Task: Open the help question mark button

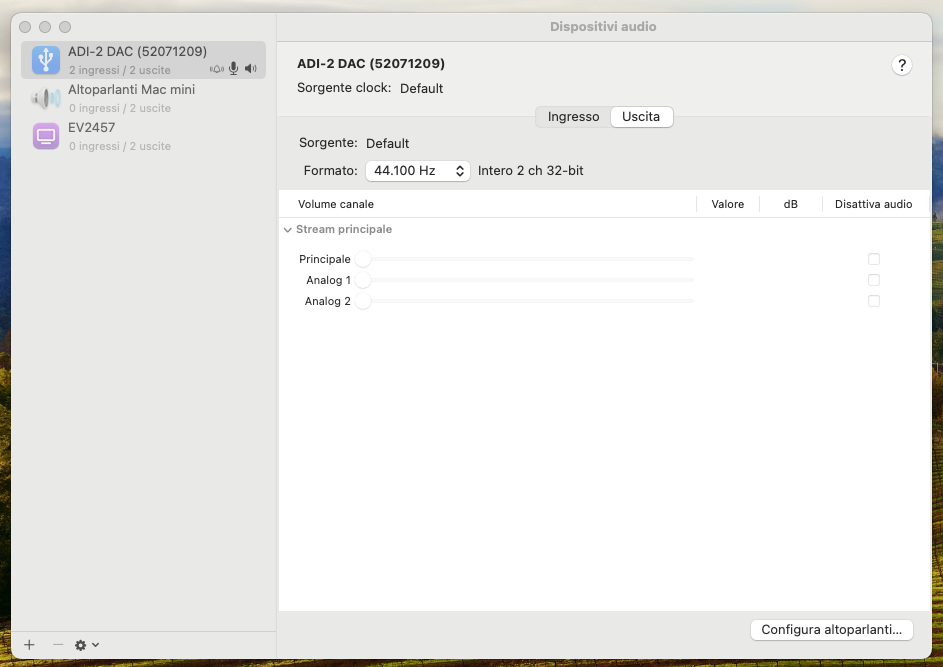Action: point(902,65)
